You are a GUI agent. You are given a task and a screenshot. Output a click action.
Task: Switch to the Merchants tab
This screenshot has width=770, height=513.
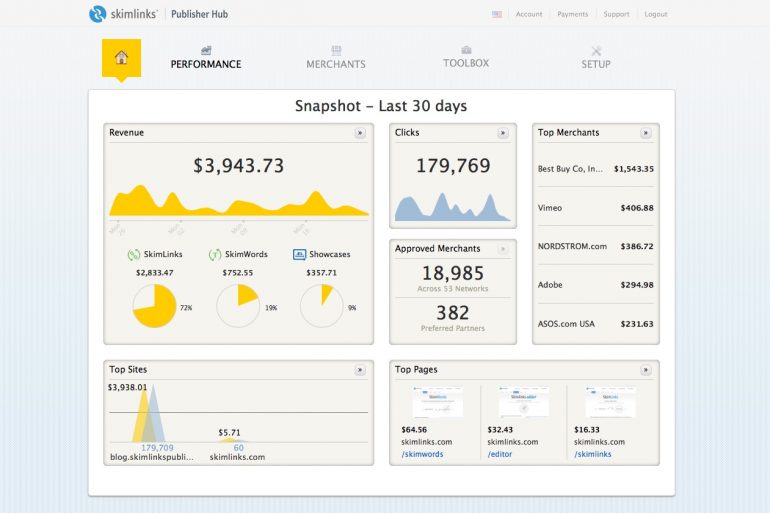(x=336, y=64)
